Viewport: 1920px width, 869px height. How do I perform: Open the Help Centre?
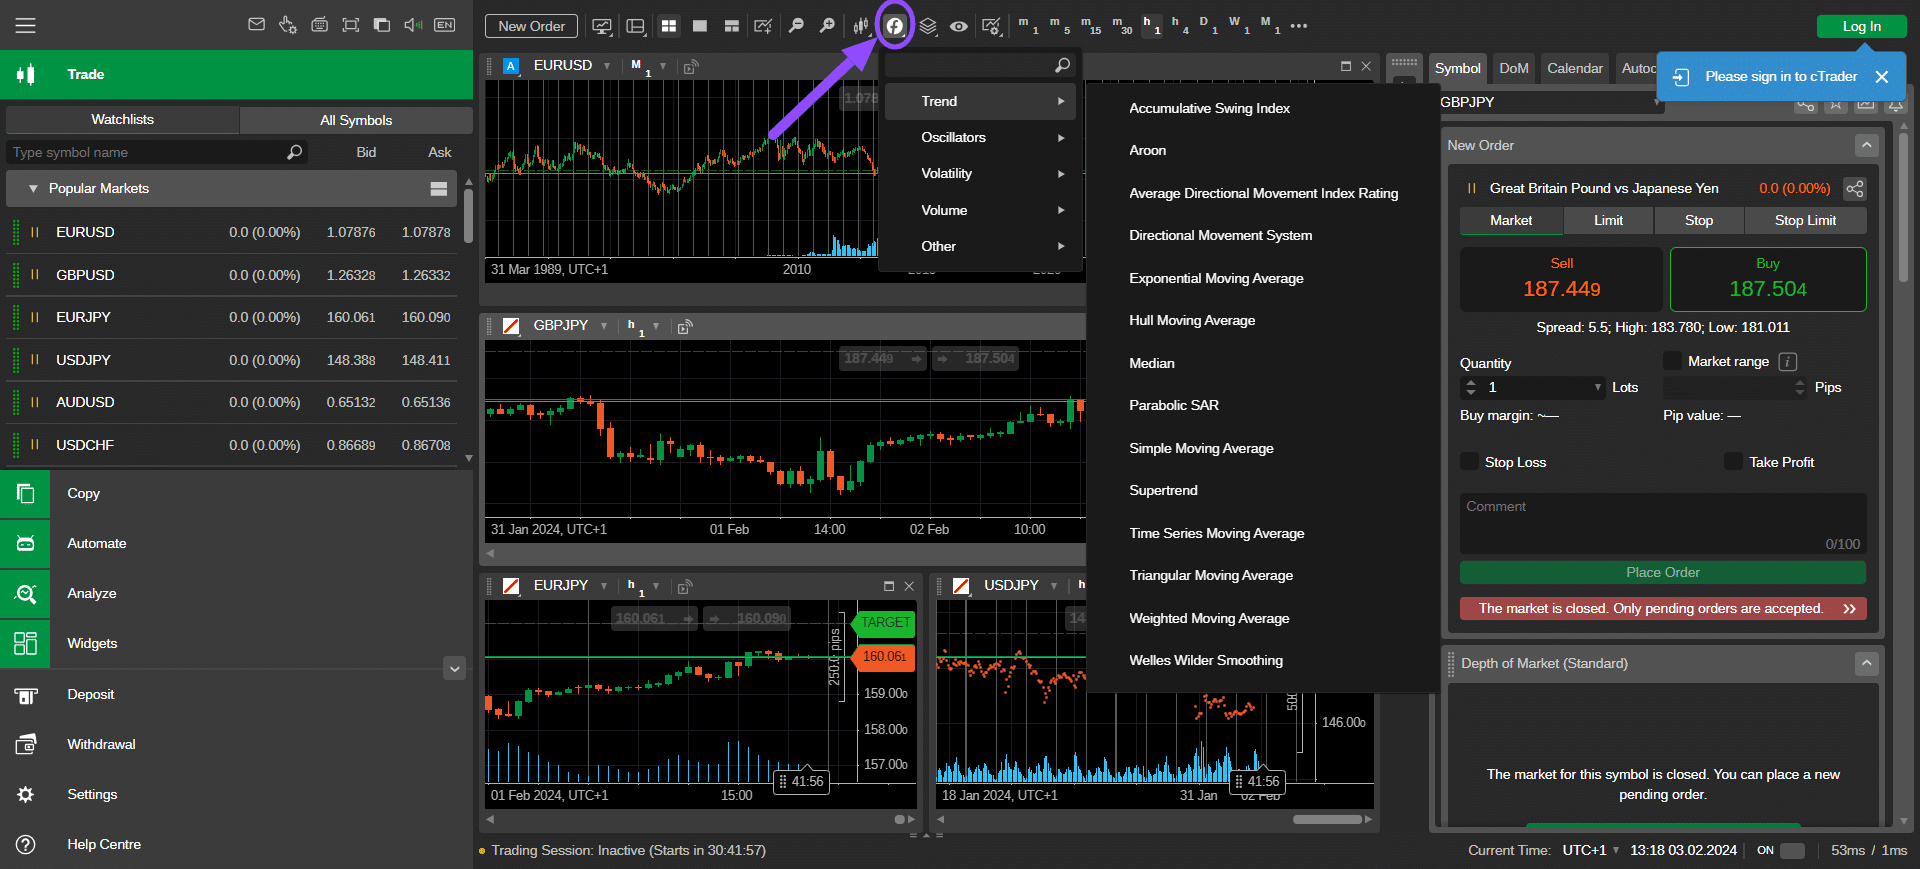pyautogui.click(x=236, y=845)
